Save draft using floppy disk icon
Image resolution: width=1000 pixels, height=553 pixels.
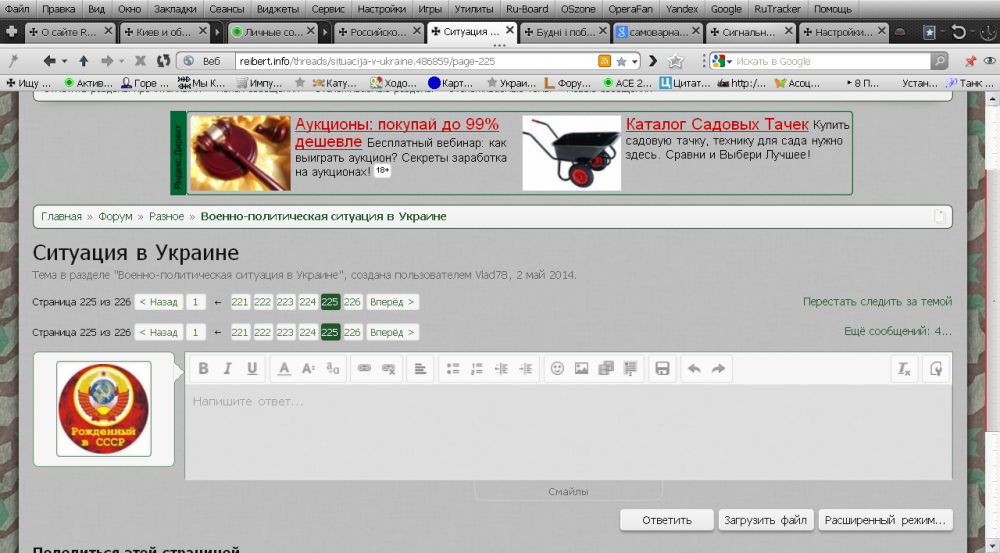pos(662,369)
